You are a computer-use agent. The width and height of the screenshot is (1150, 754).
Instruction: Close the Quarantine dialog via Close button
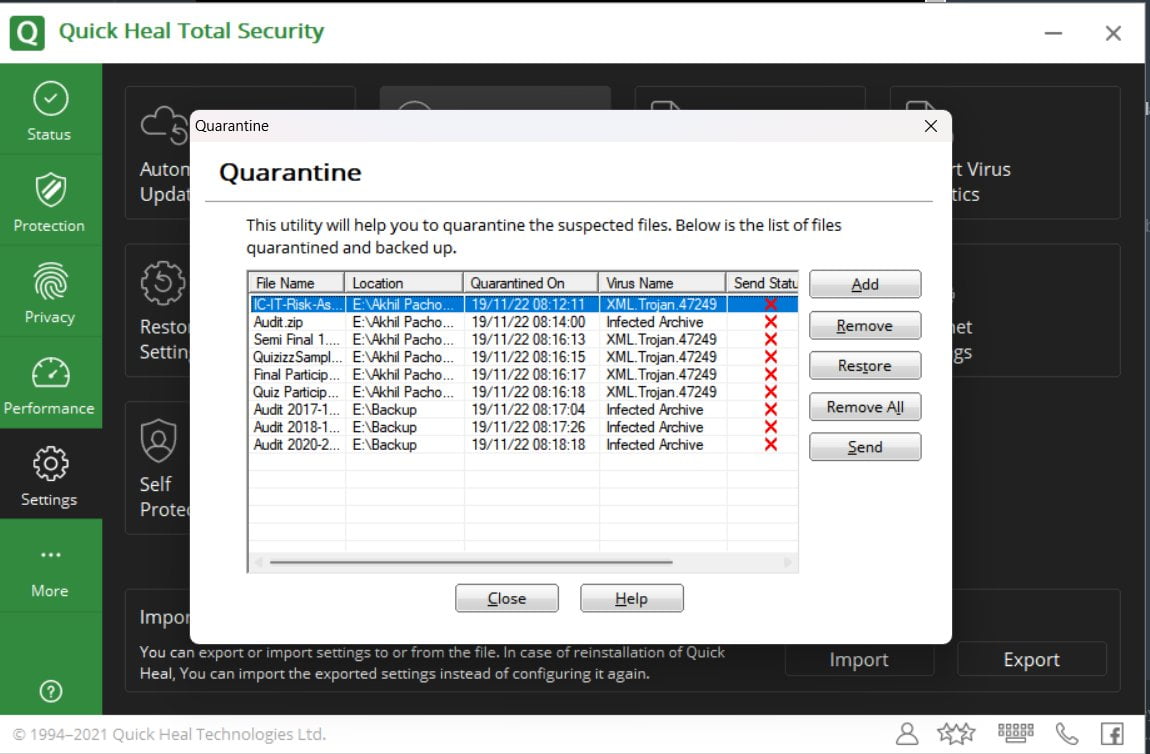tap(506, 598)
